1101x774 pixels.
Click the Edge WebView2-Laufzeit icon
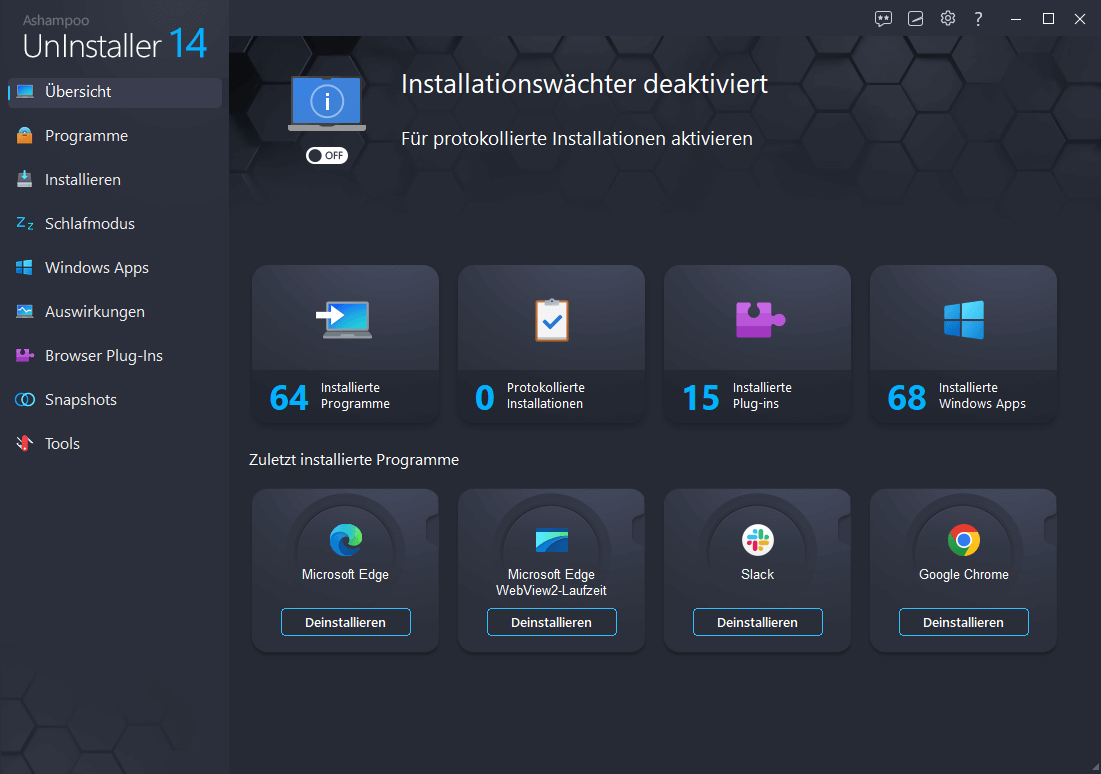551,541
